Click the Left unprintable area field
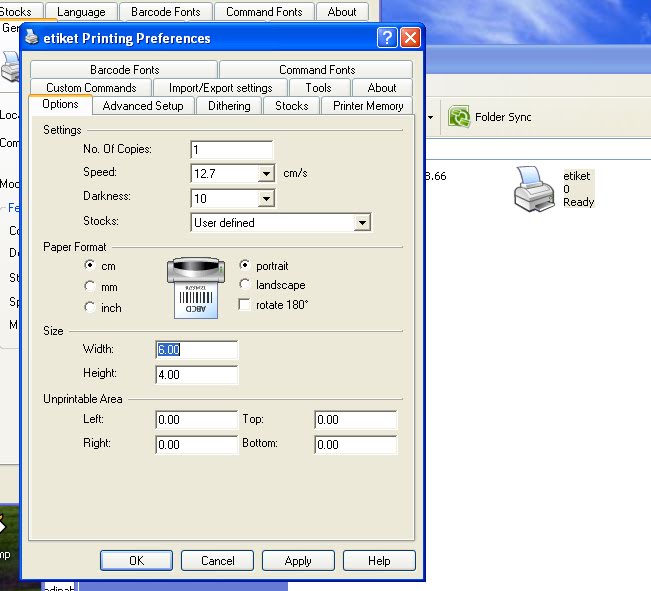 (197, 419)
